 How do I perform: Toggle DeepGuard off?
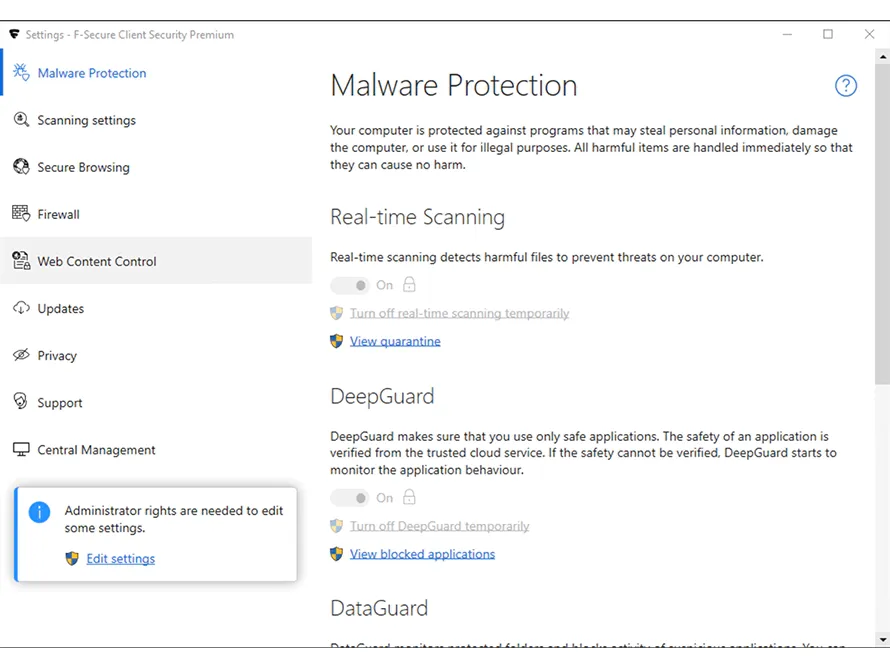(x=350, y=497)
